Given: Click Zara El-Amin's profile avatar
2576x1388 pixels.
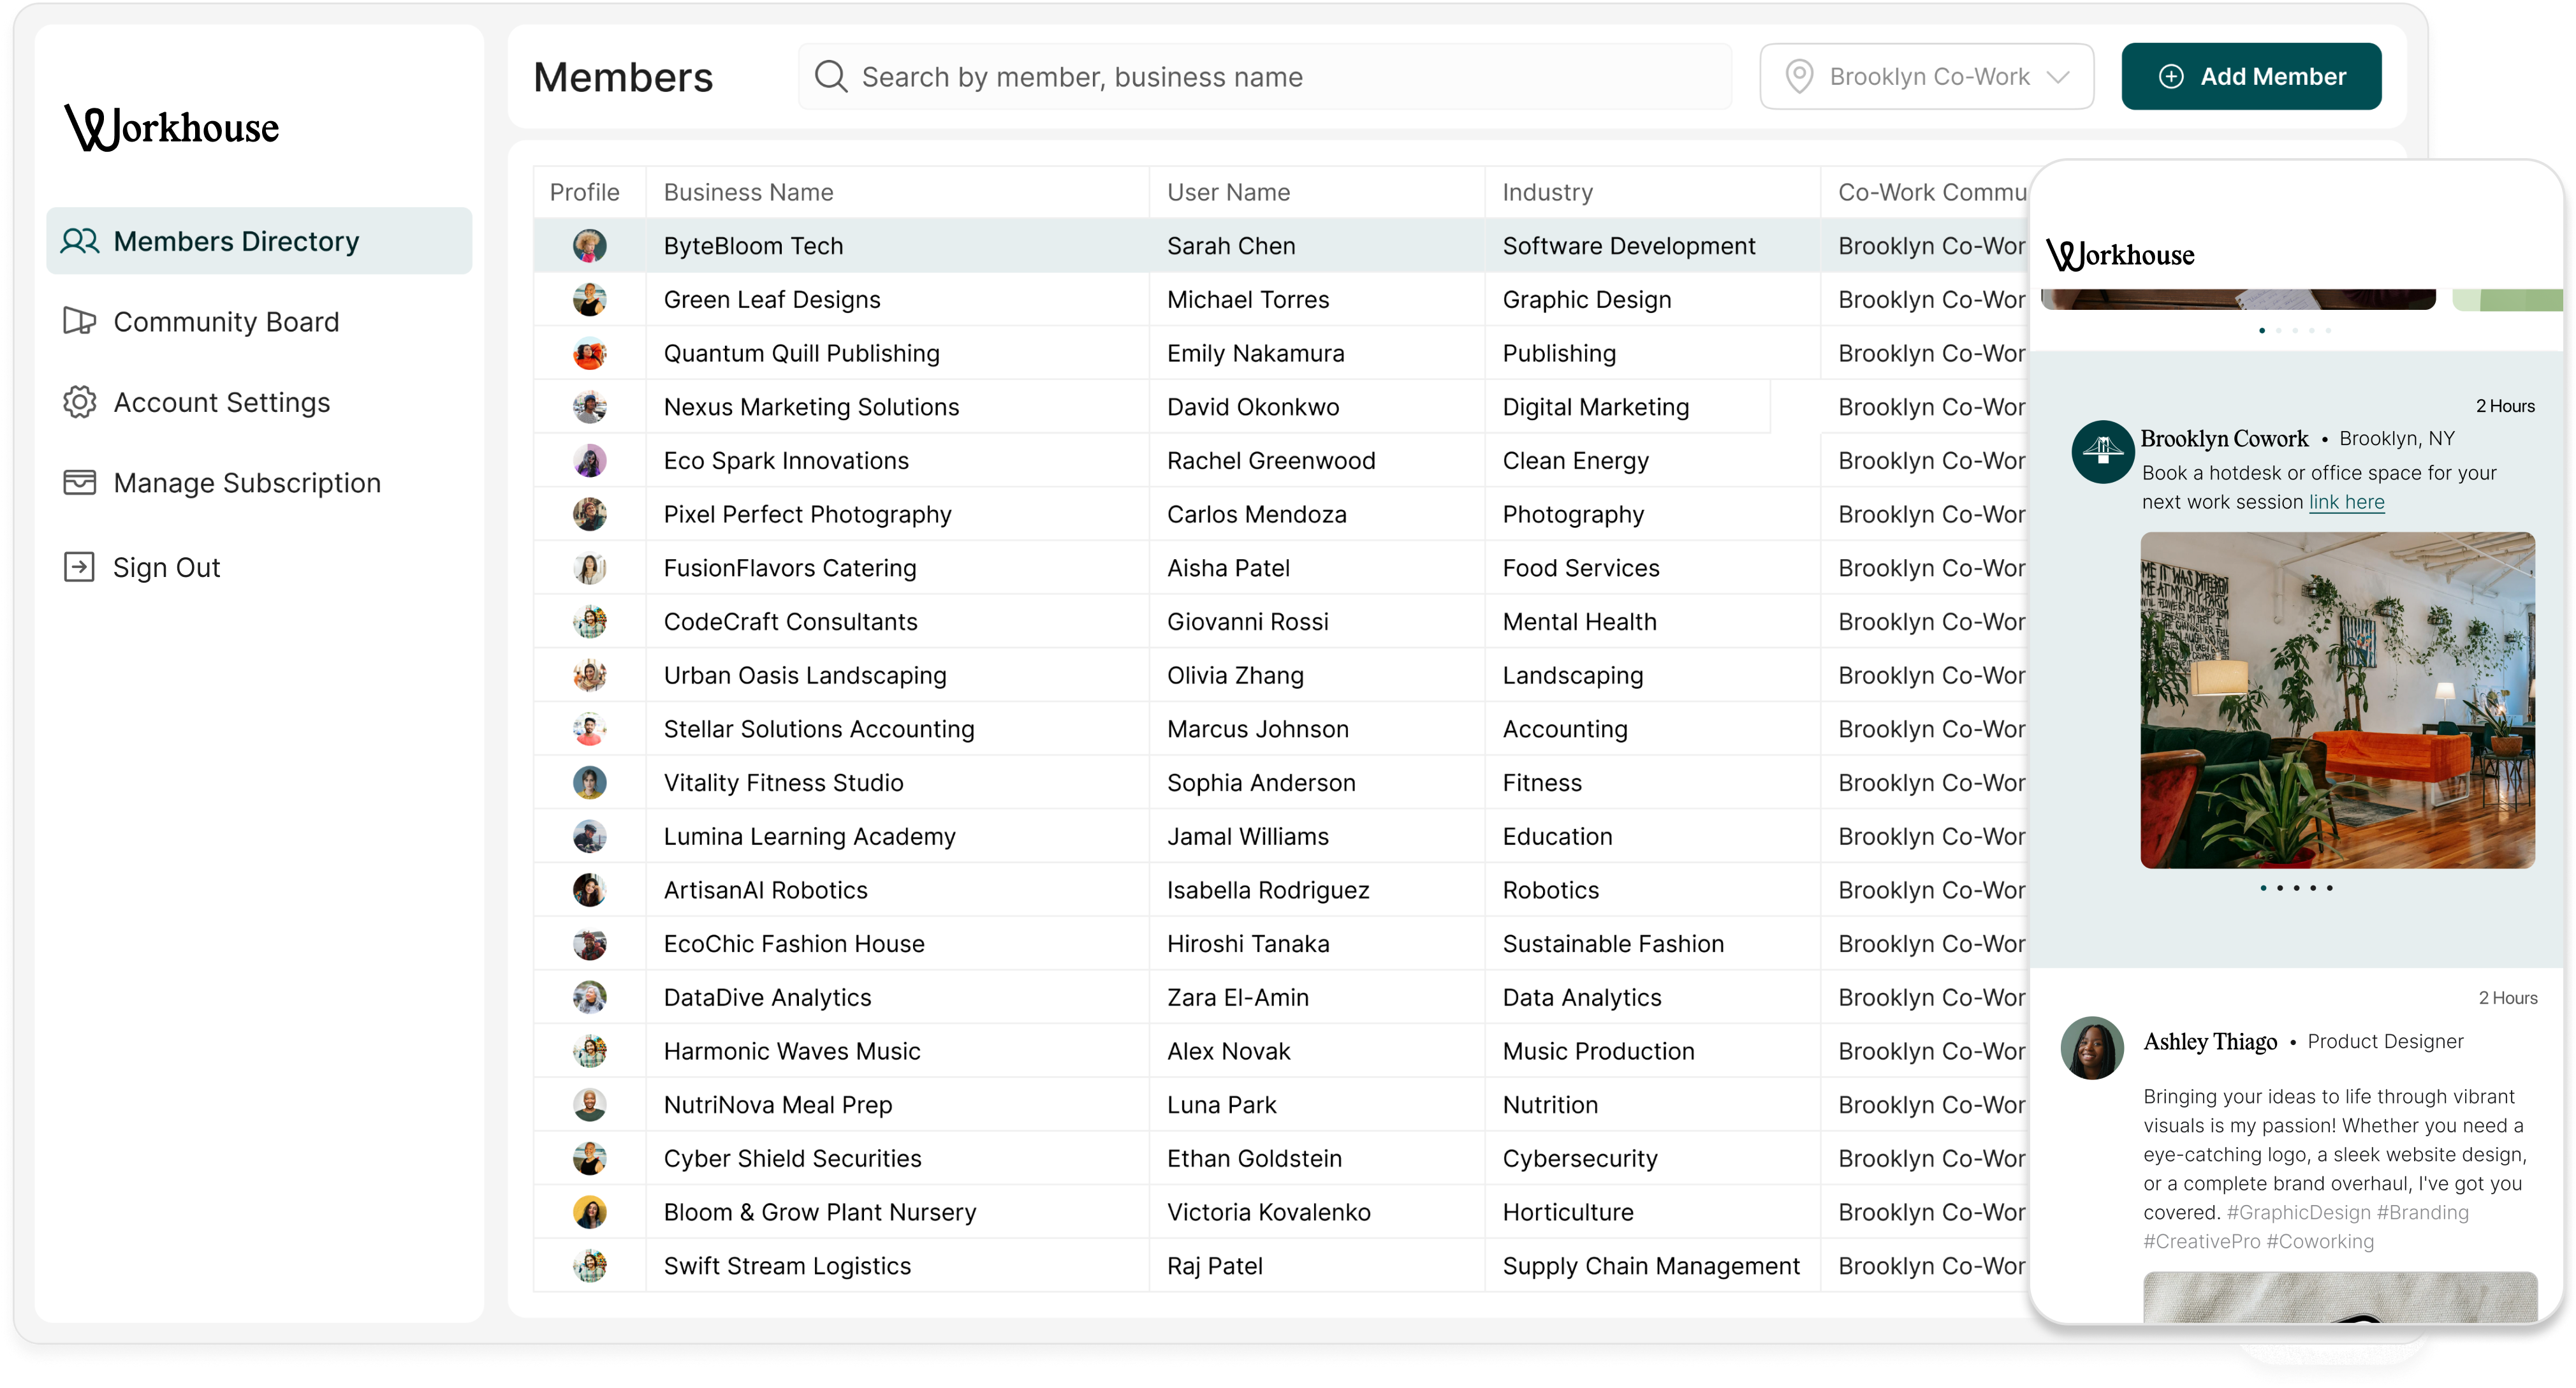Looking at the screenshot, I should 590,997.
